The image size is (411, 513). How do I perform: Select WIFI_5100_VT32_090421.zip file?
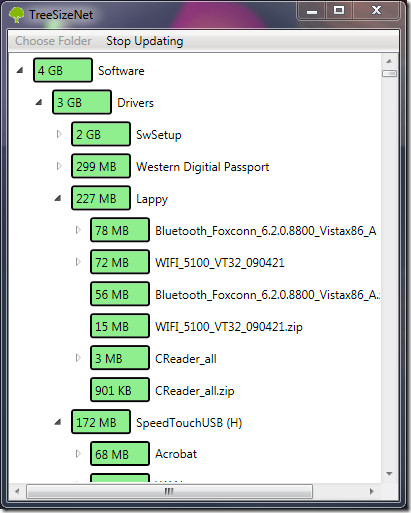click(229, 327)
